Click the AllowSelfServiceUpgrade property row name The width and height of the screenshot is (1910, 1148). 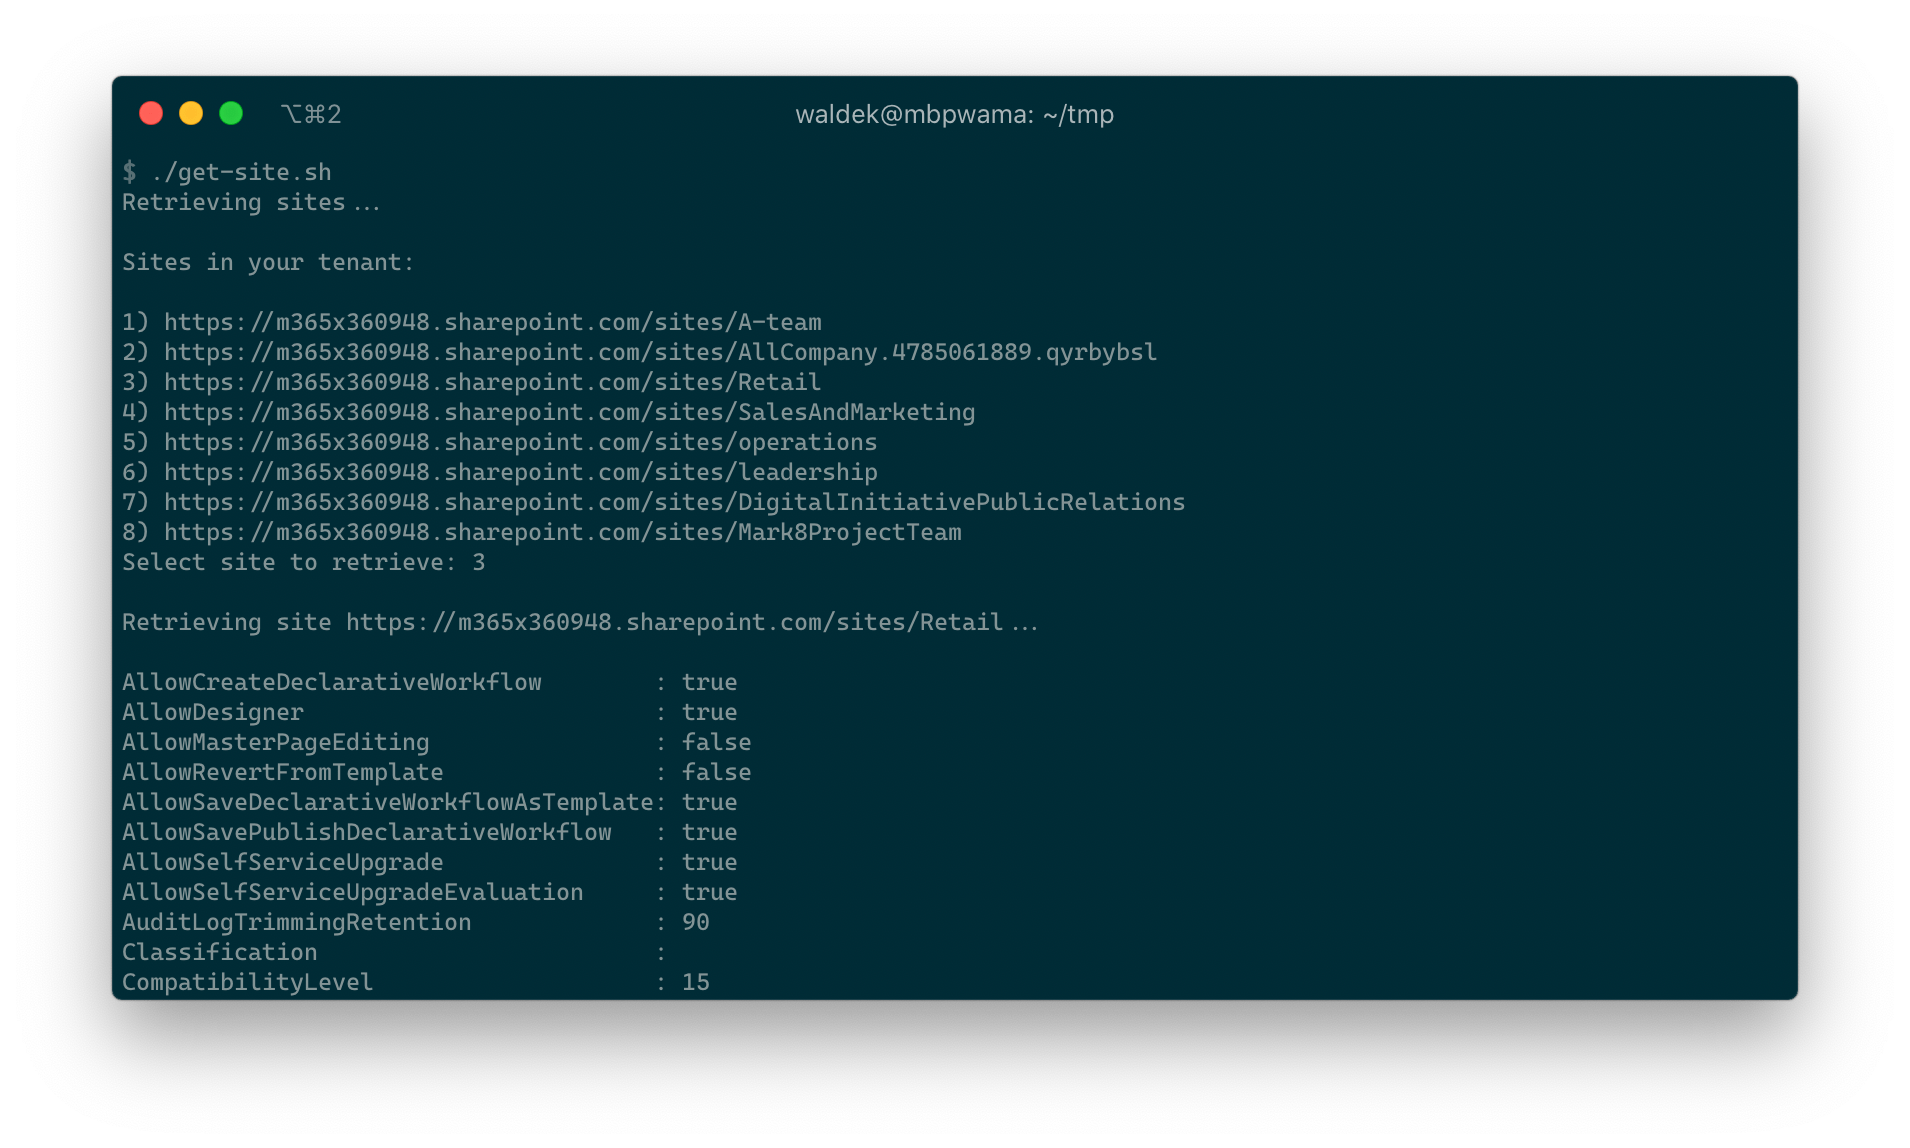point(283,862)
